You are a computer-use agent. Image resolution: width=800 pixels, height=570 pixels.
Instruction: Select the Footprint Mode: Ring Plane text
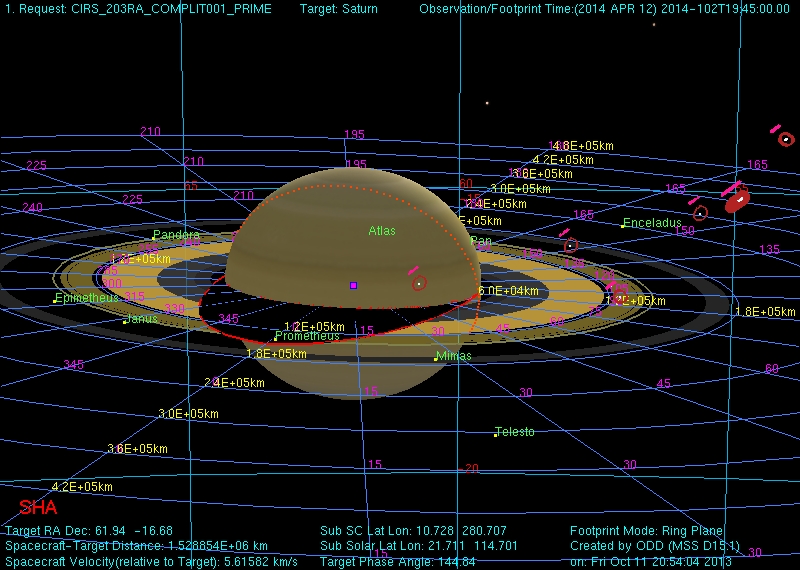pos(646,531)
